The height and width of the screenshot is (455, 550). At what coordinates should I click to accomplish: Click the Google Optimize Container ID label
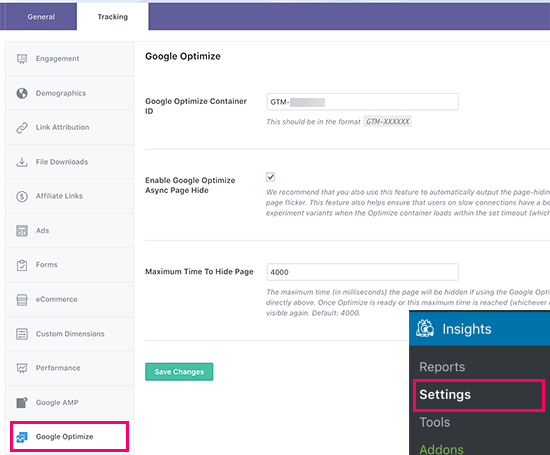click(x=196, y=106)
